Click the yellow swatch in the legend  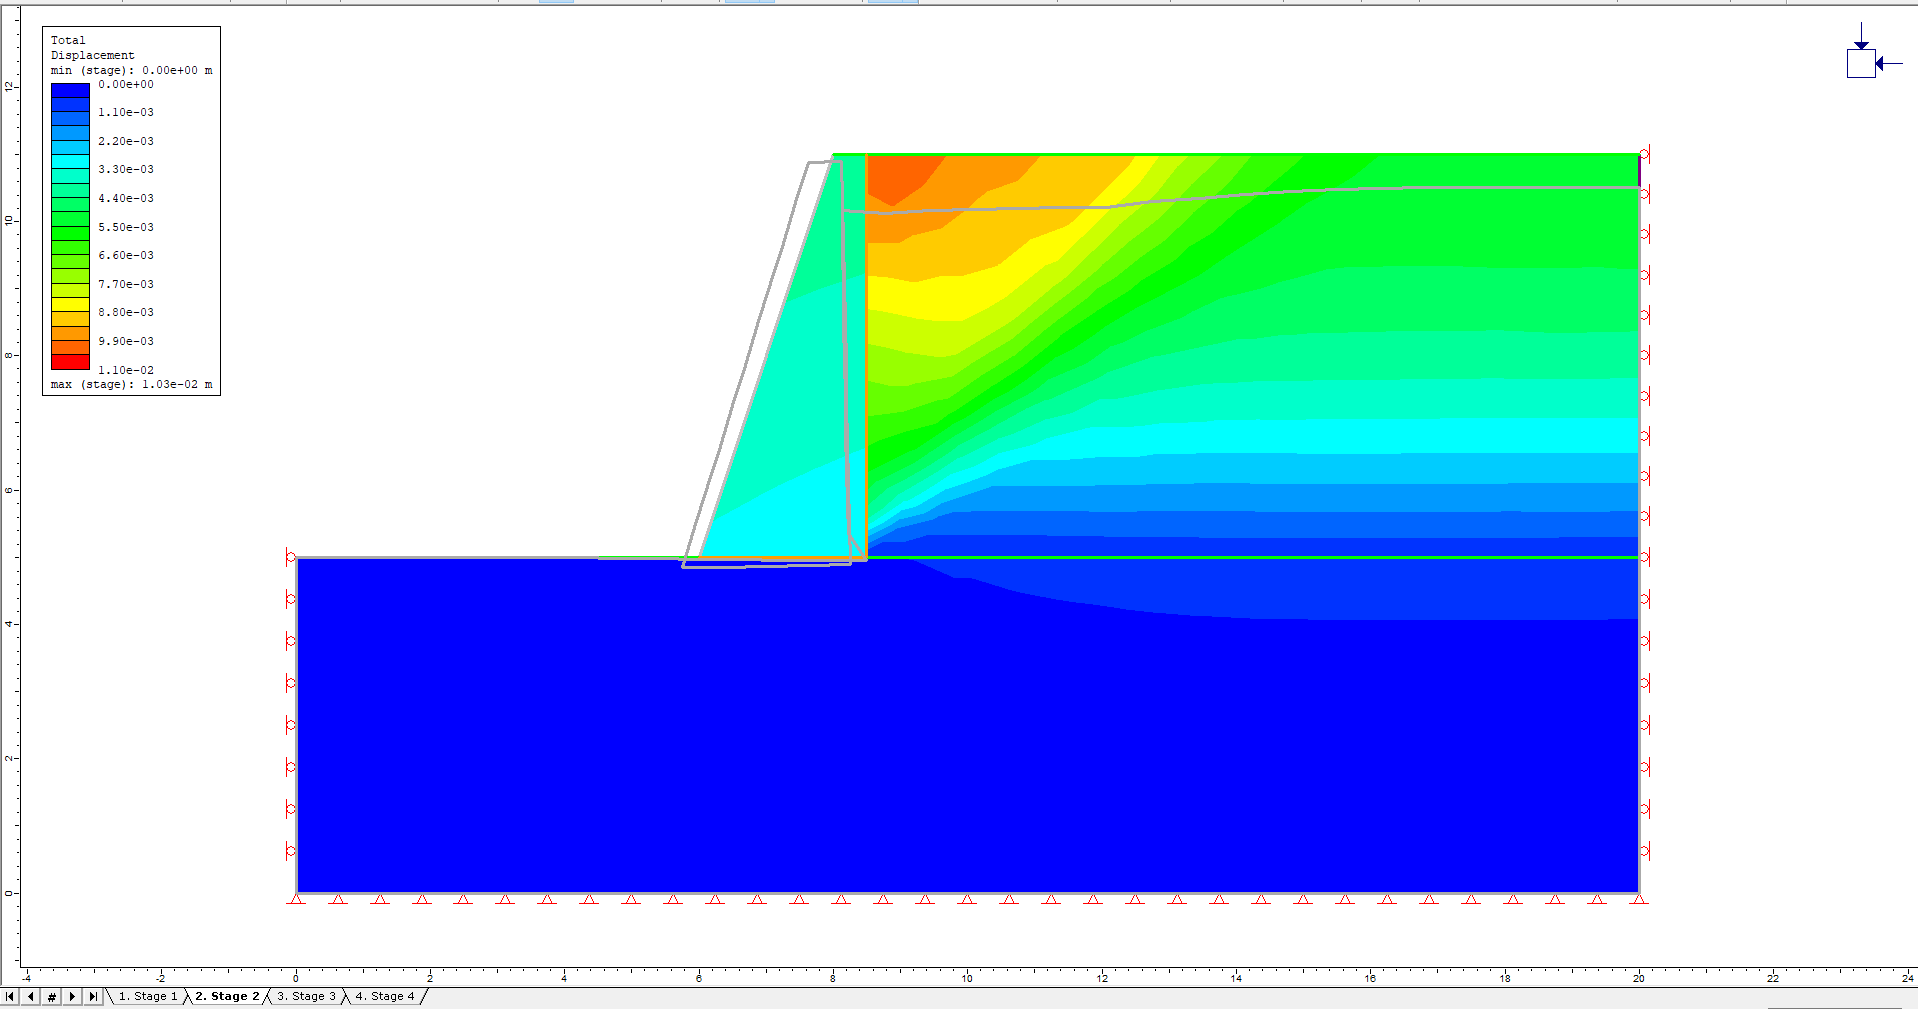pyautogui.click(x=70, y=304)
